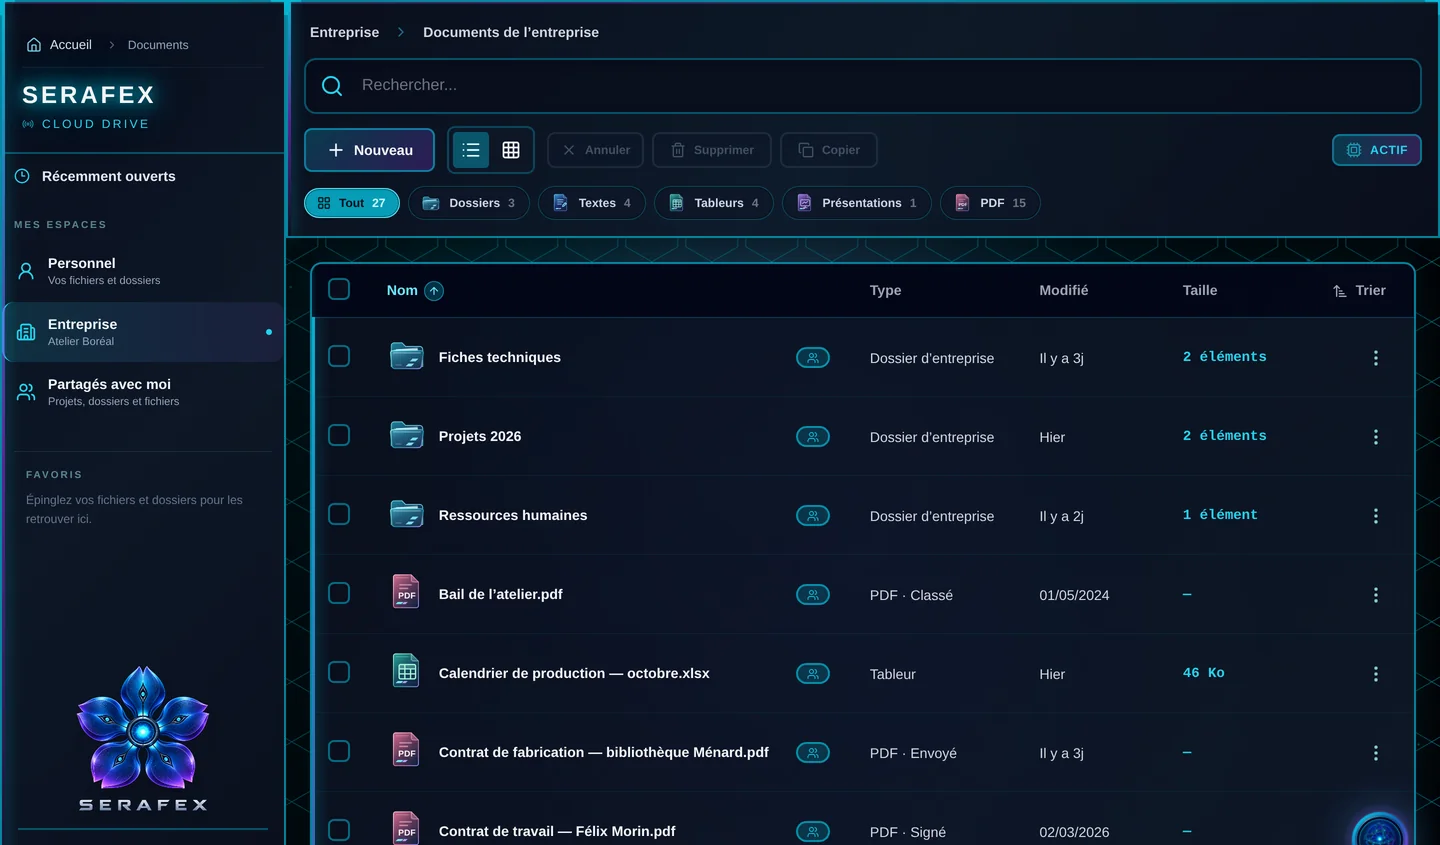
Task: Click the folder icon of Projets 2026
Action: point(407,436)
